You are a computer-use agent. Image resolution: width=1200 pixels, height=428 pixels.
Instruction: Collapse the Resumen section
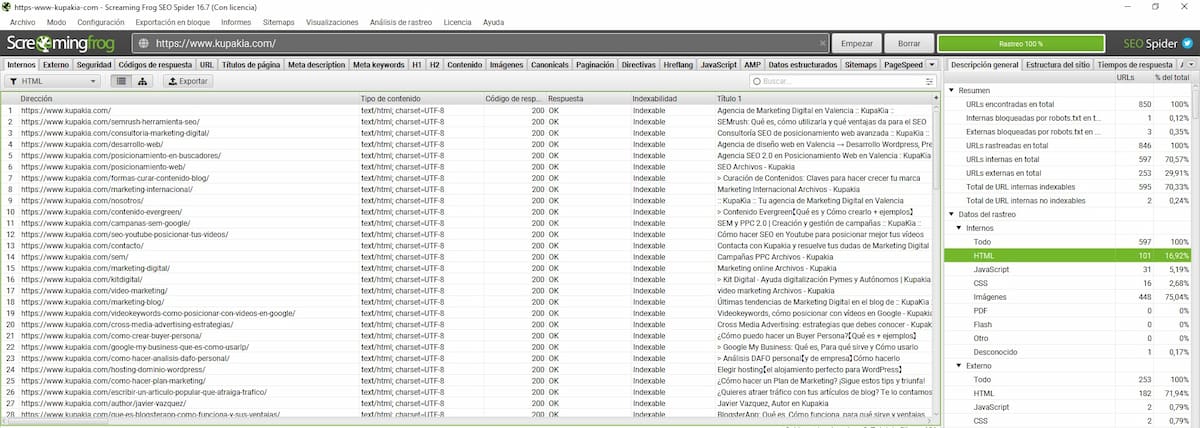(x=952, y=91)
